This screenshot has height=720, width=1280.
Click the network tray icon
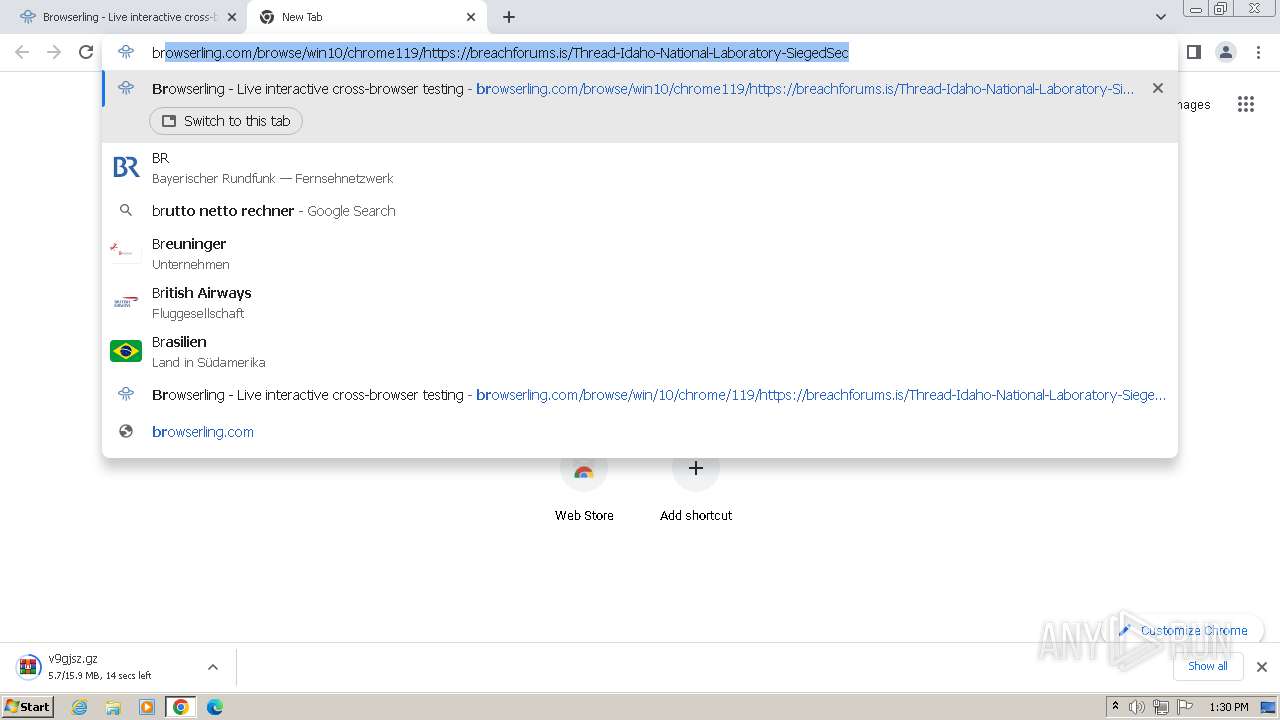coord(1161,707)
